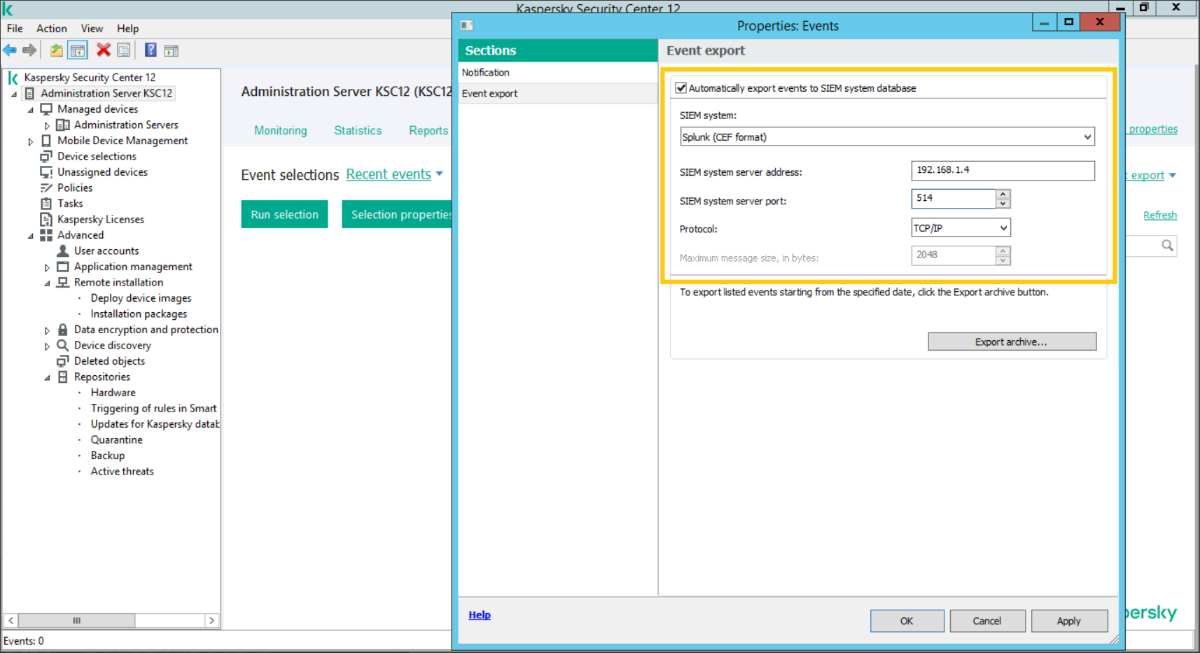
Task: Open the File menu
Action: (15, 29)
